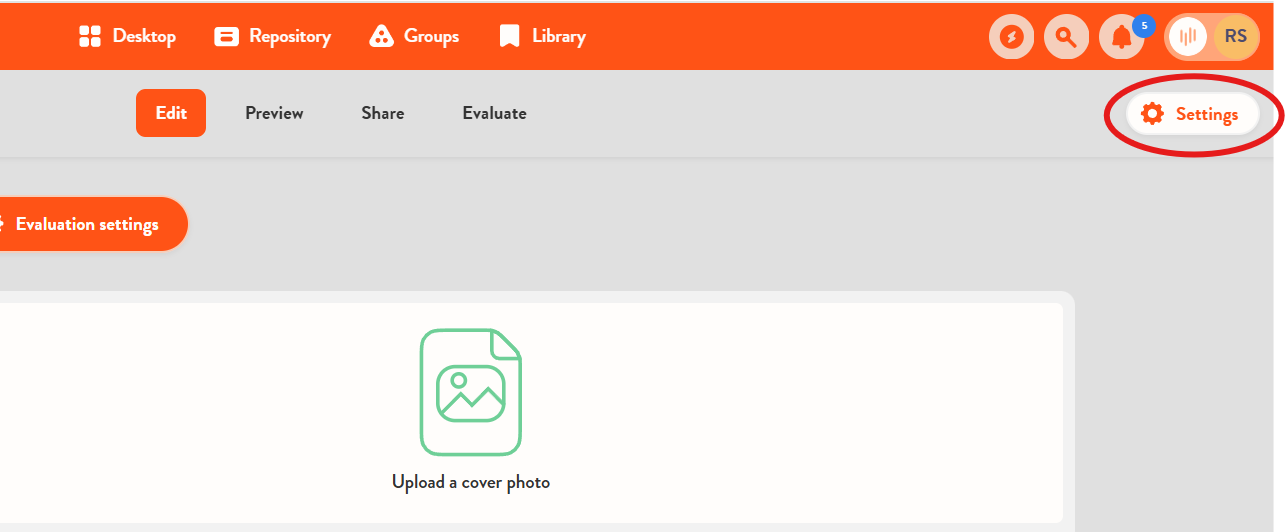
Task: Click the green image file icon
Action: (470, 392)
